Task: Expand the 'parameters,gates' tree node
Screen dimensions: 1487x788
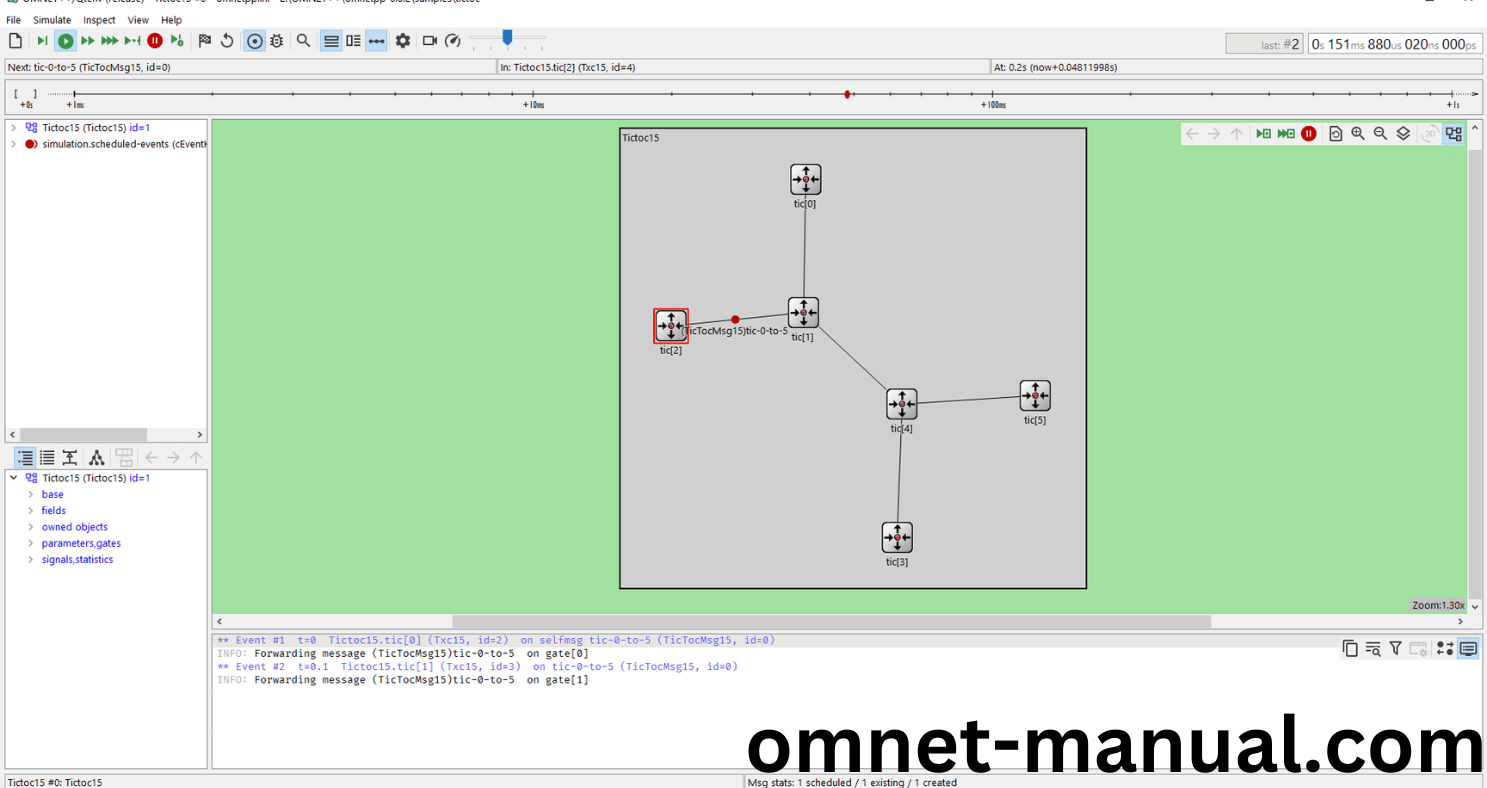Action: pos(31,544)
